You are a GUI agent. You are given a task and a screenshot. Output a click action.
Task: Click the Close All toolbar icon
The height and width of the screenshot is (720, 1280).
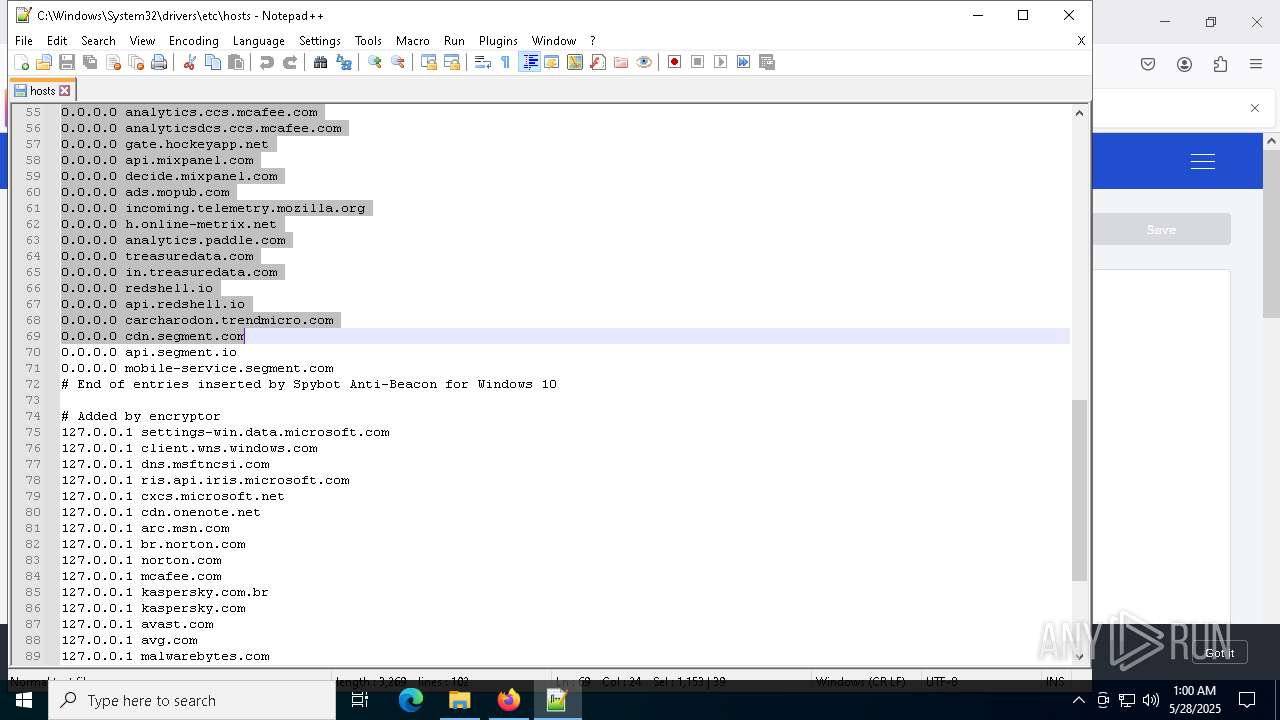click(136, 62)
